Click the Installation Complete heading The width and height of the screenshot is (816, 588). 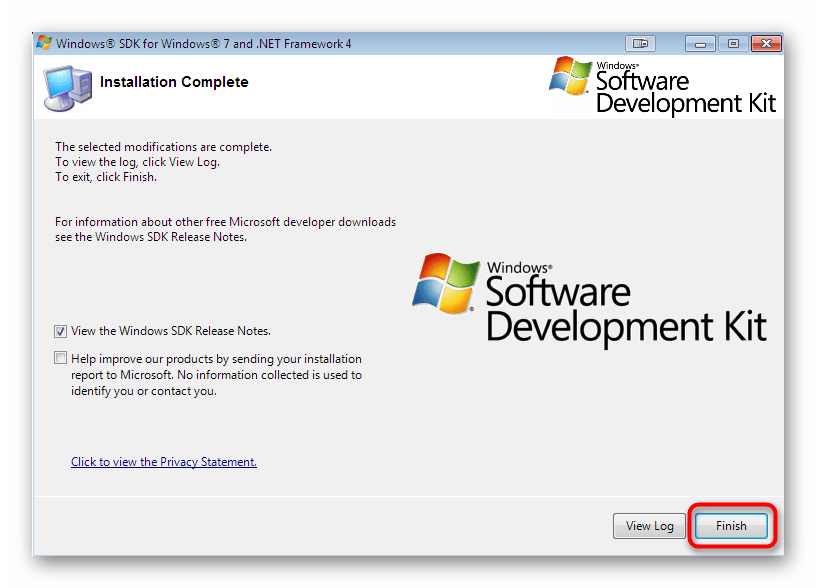click(x=174, y=82)
